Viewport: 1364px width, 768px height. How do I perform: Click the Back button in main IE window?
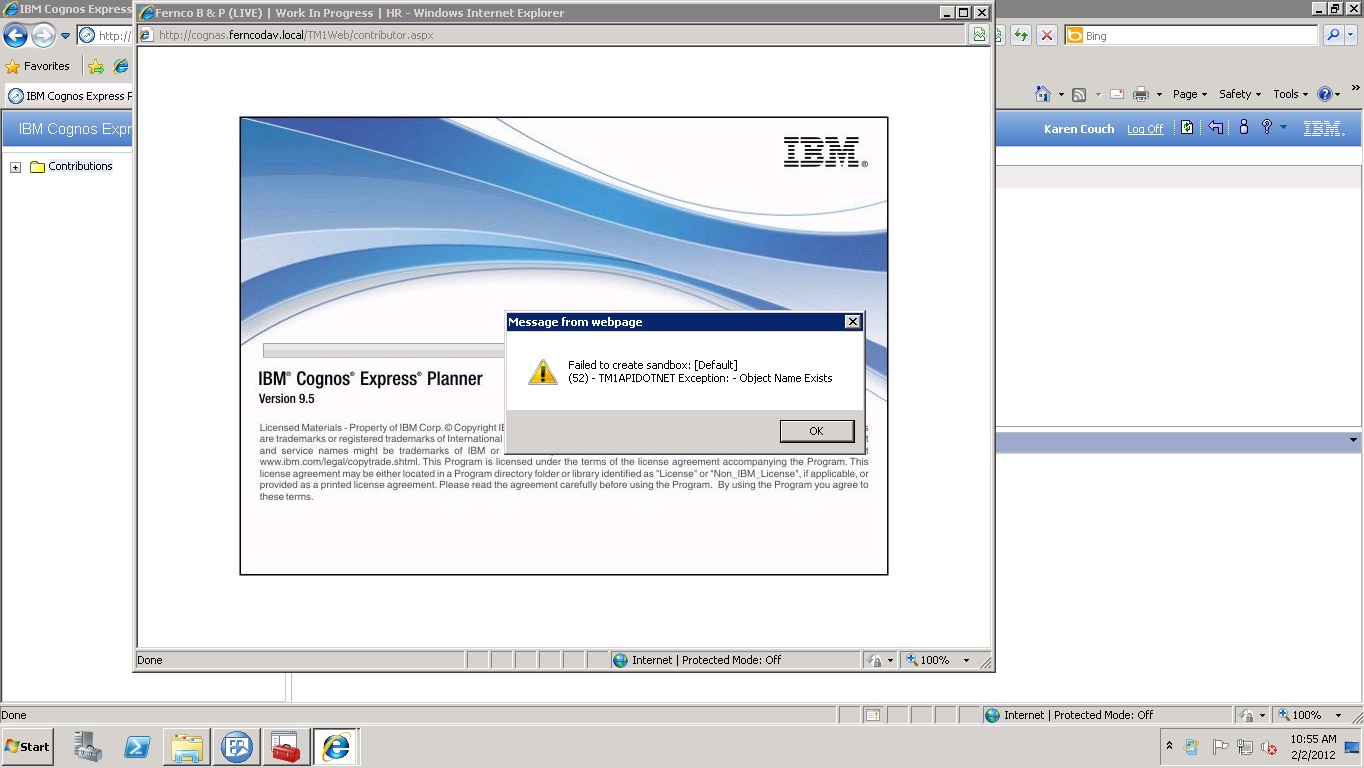point(15,36)
